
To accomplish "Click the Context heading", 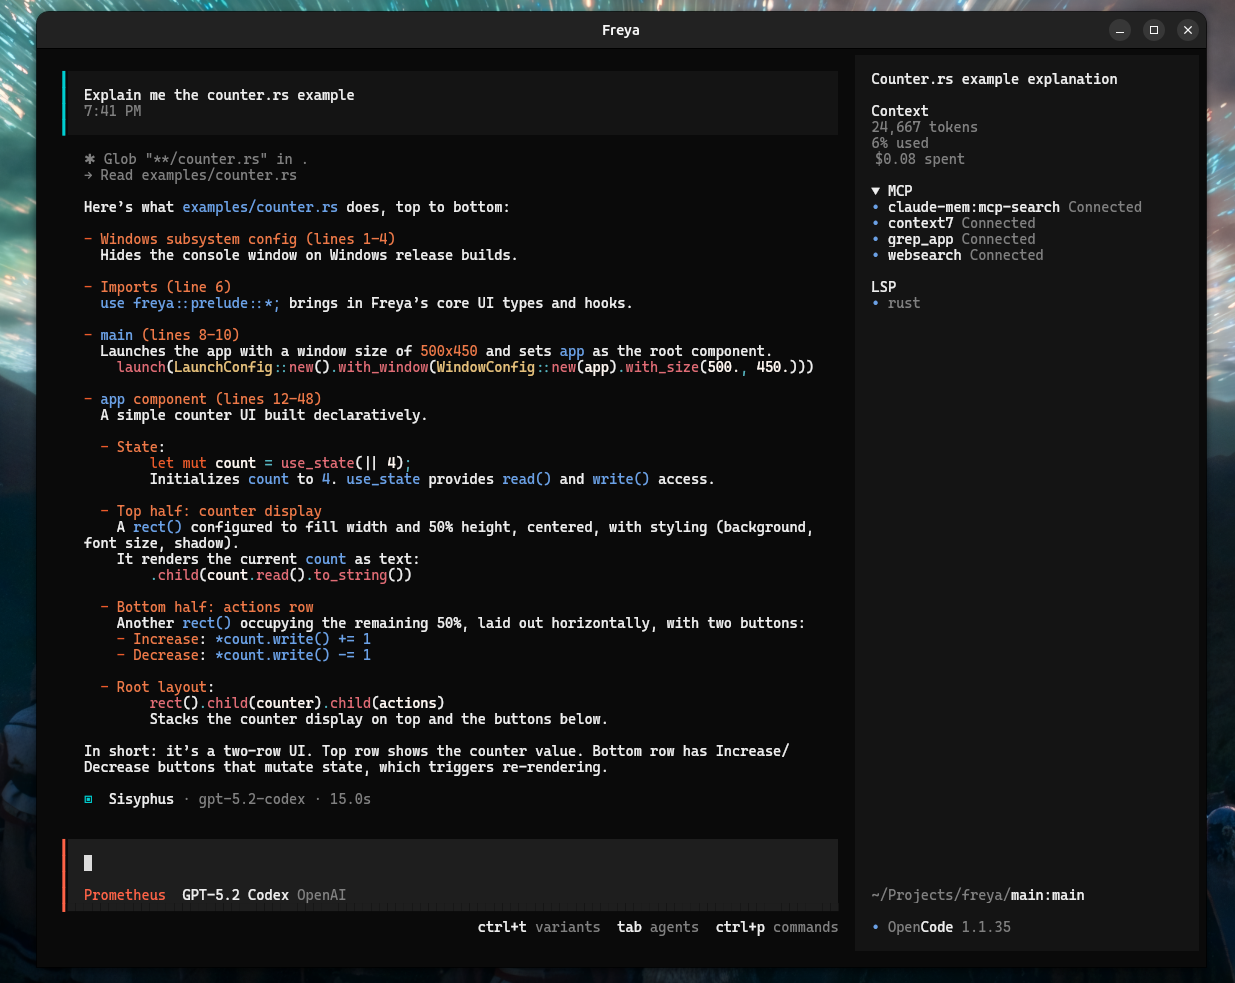I will [x=900, y=111].
